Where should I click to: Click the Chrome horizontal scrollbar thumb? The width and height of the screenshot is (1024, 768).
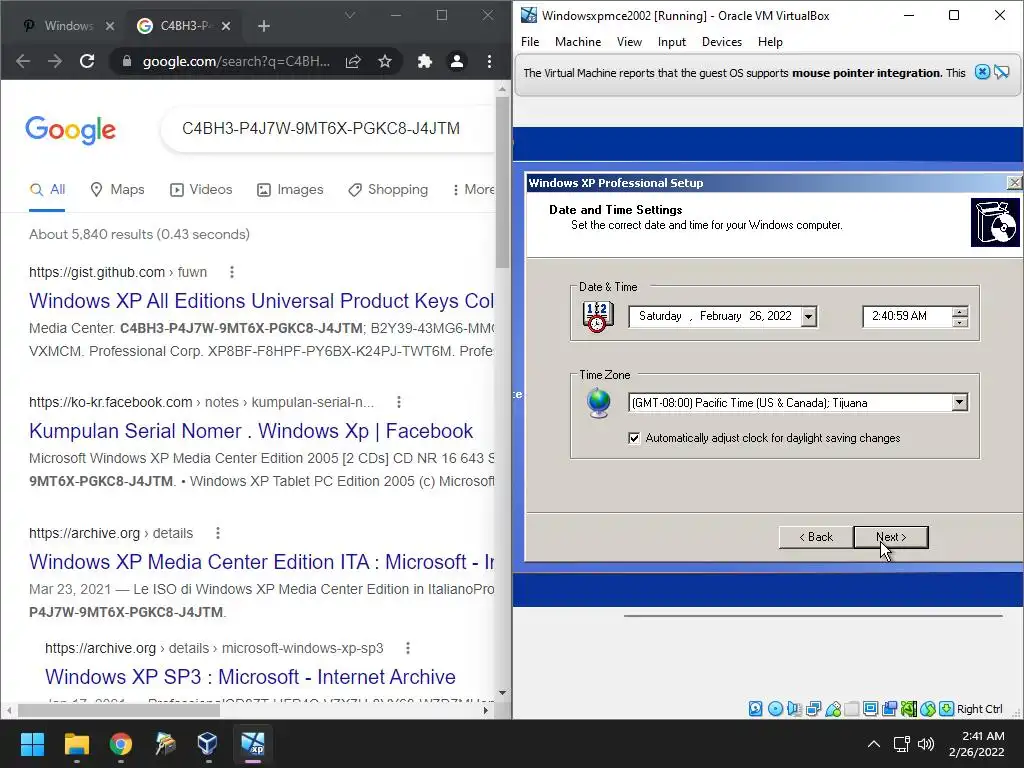[120, 710]
